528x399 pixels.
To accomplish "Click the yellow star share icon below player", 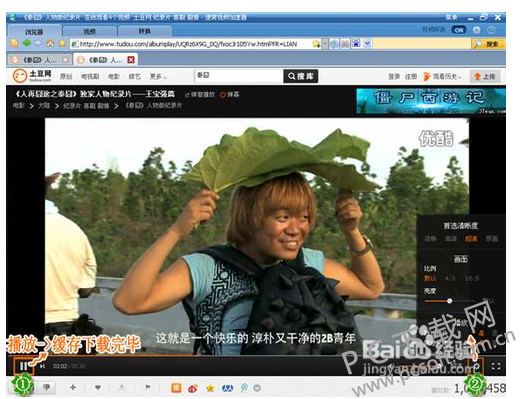I will pyautogui.click(x=210, y=388).
